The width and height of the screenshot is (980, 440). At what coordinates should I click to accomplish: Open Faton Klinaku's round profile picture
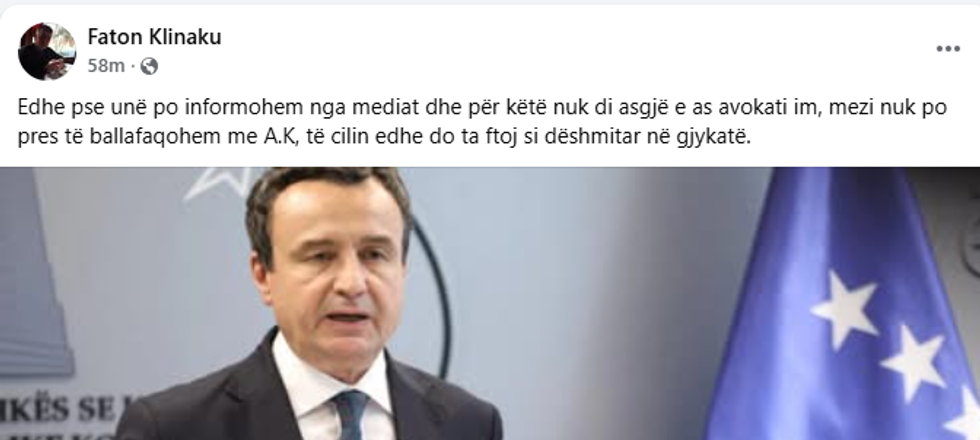[x=47, y=51]
